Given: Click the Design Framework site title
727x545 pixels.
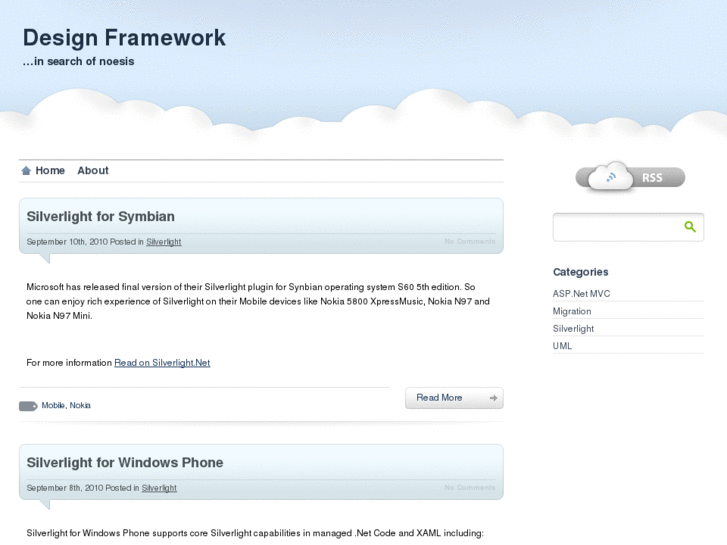Looking at the screenshot, I should pyautogui.click(x=124, y=38).
